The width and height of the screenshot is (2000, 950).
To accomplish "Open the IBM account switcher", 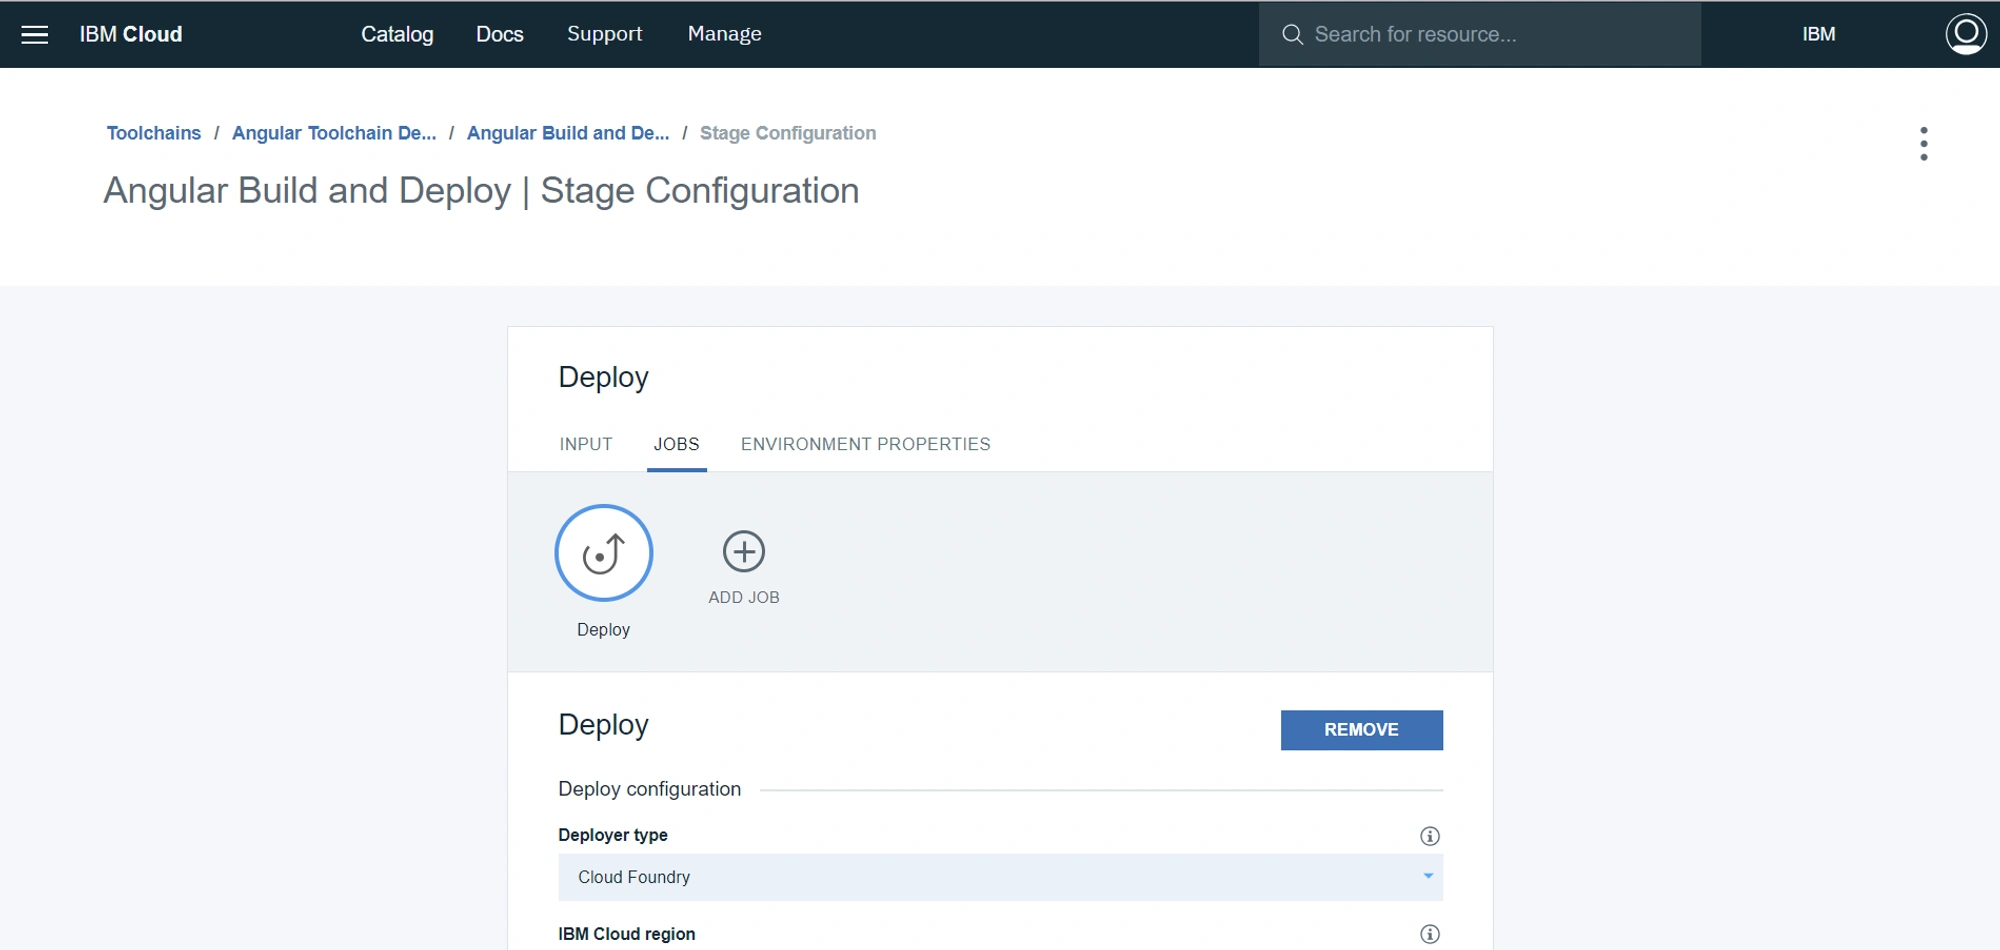I will 1818,35.
